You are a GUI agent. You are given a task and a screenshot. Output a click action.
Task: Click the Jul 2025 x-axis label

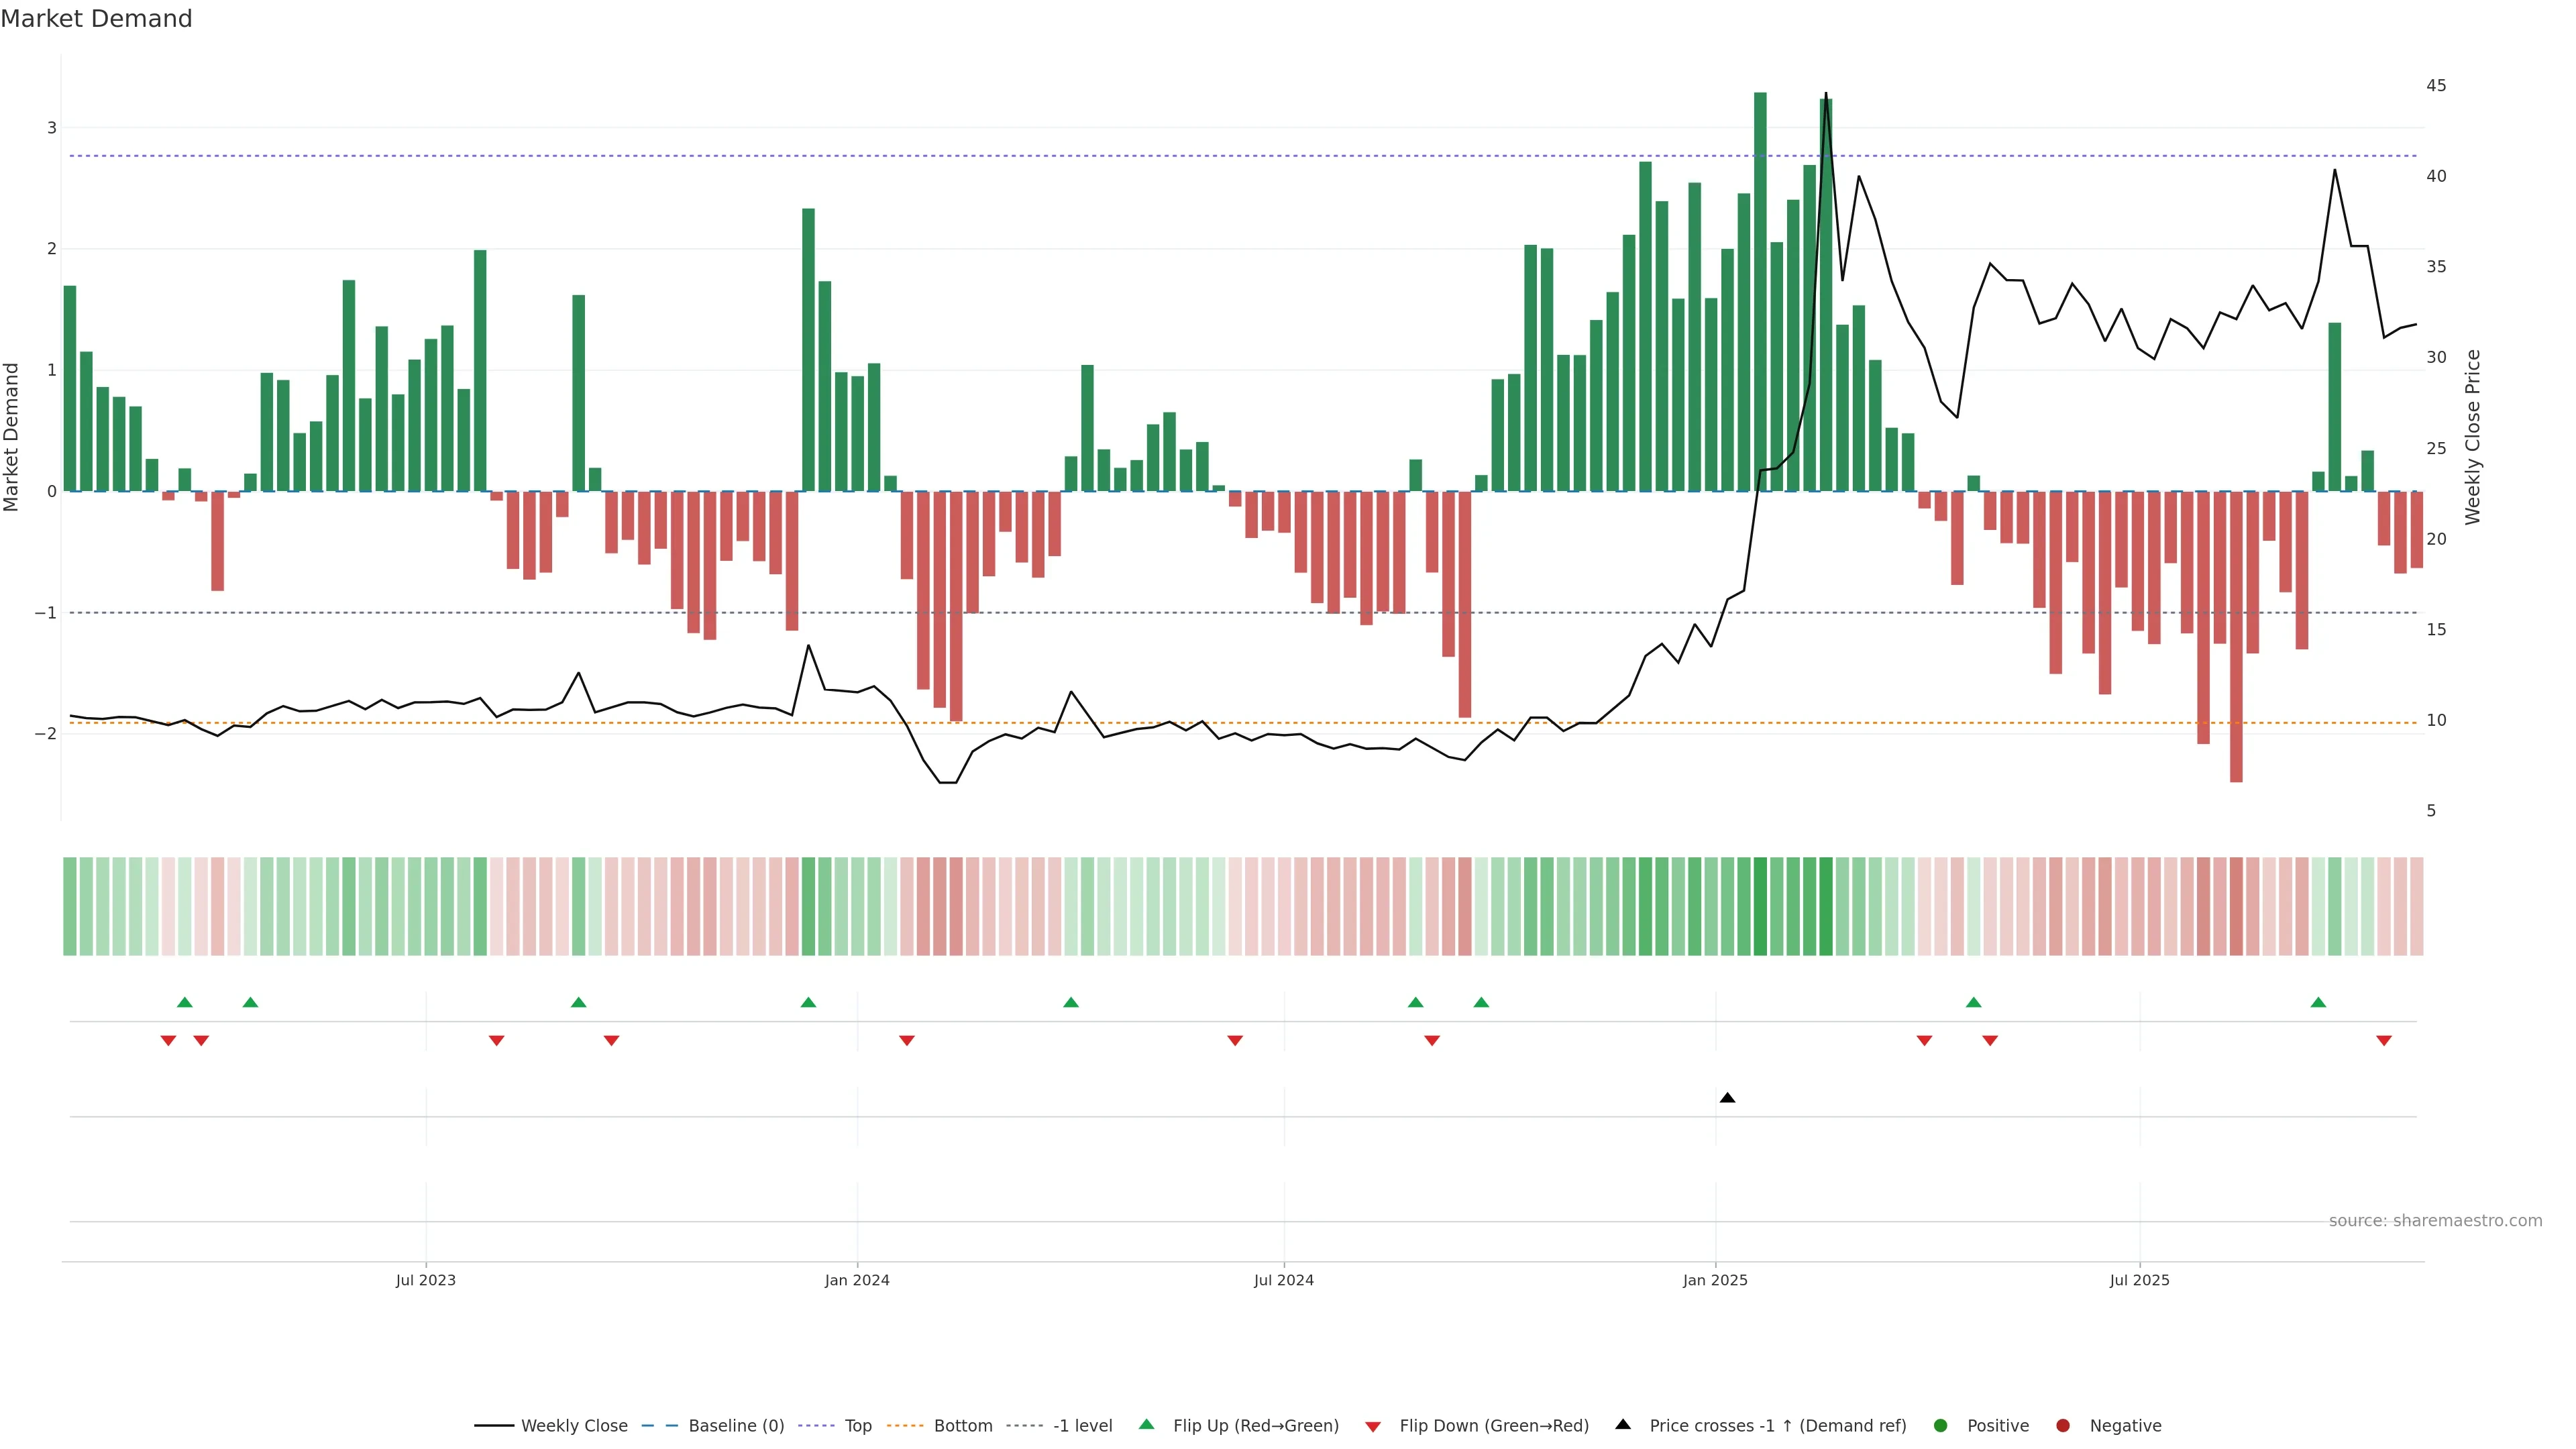pyautogui.click(x=2139, y=1280)
